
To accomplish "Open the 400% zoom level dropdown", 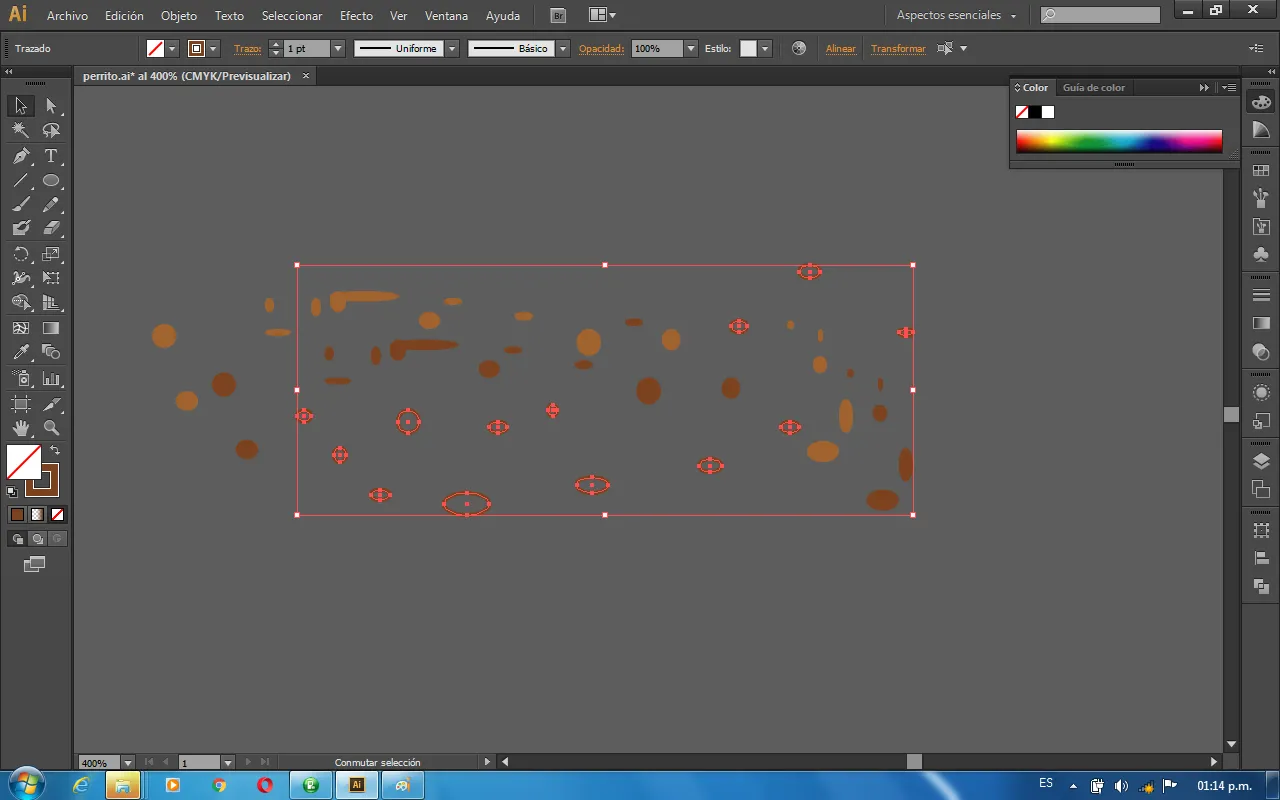I will click(128, 763).
